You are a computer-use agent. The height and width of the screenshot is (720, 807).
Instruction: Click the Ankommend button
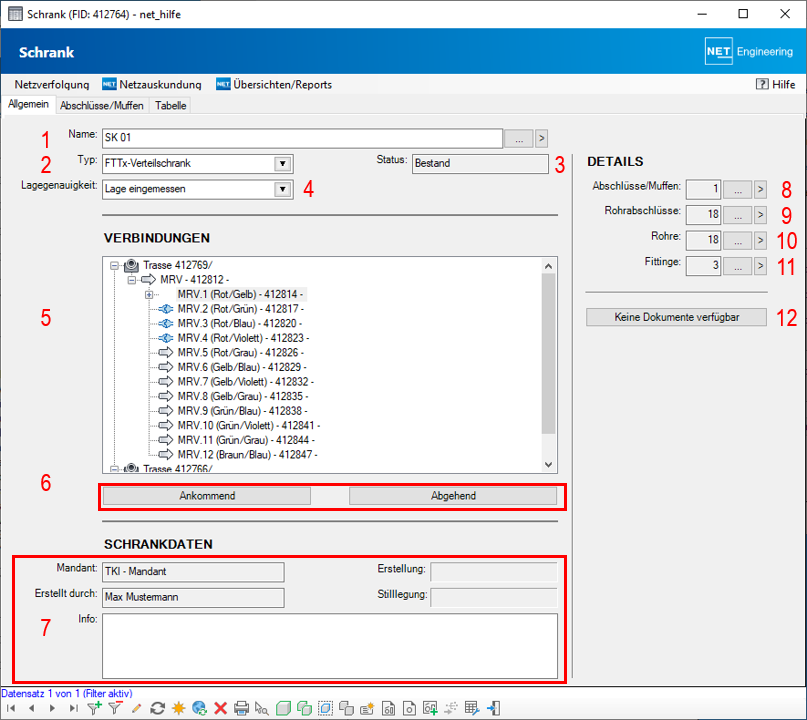[x=207, y=495]
